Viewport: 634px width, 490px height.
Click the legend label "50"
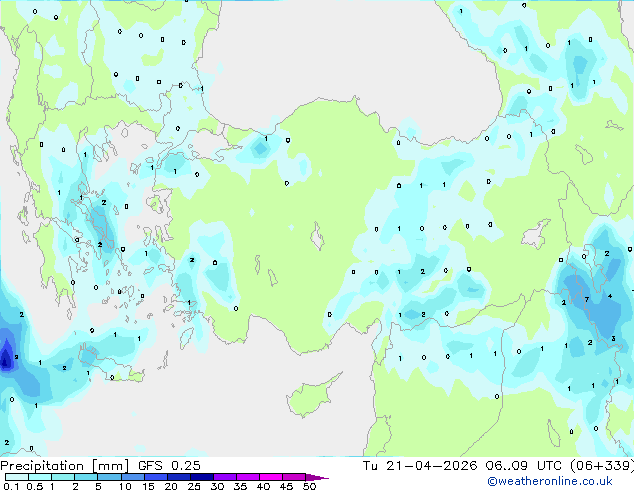click(x=309, y=486)
